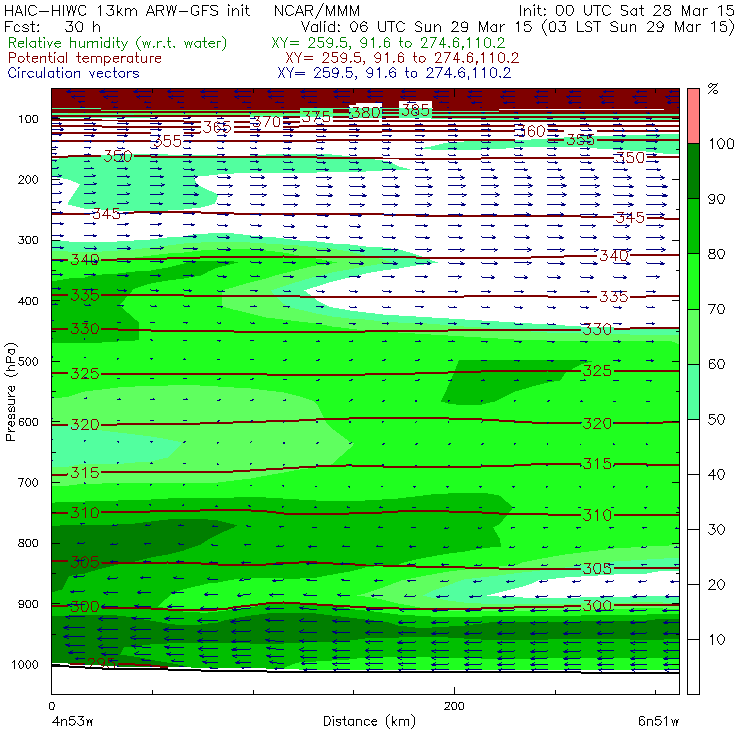Click the colorbar '100' value label

[722, 143]
